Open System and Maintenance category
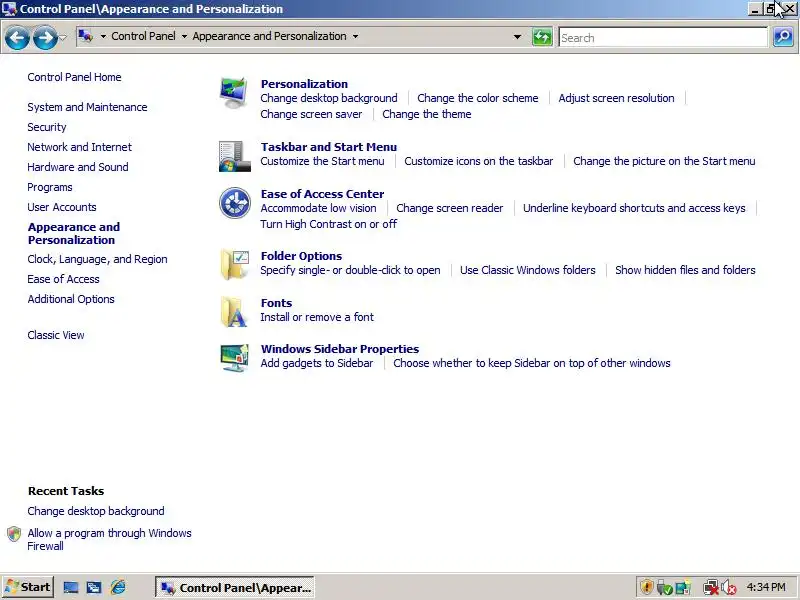This screenshot has height=600, width=800. click(87, 107)
